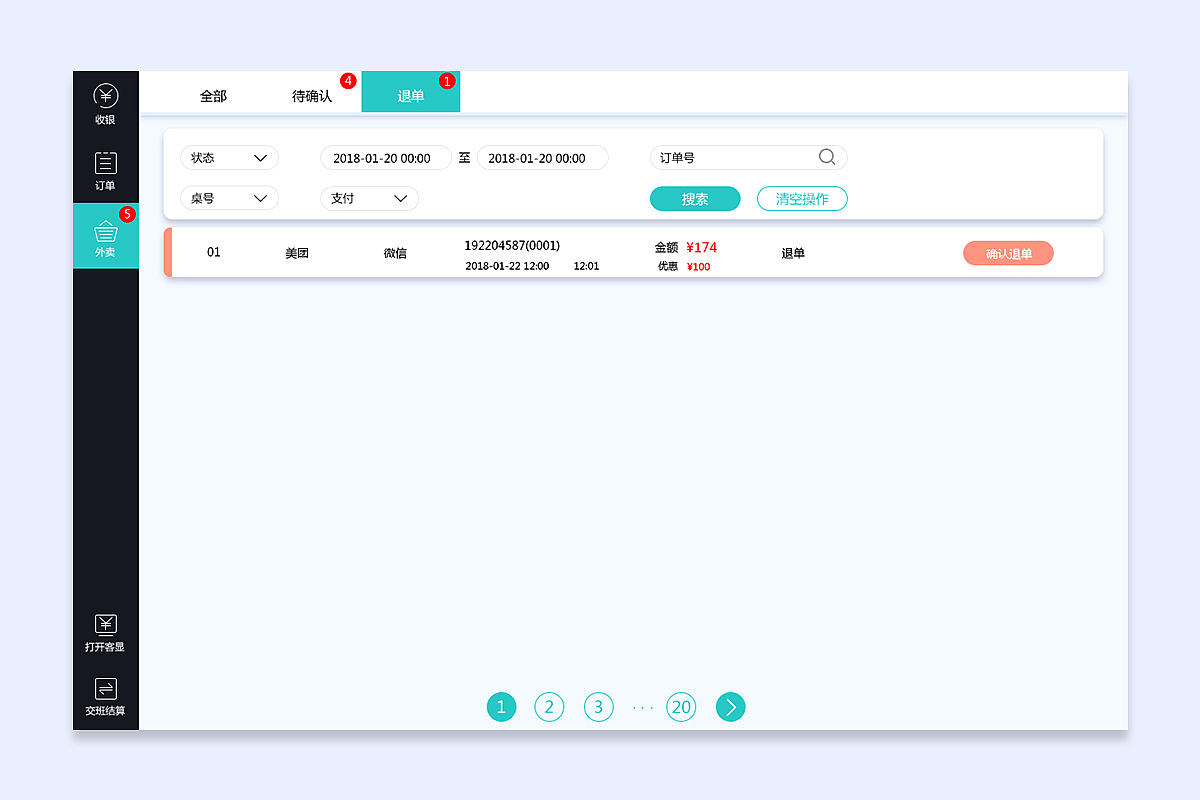Click the red badge on 待确认 tab

pyautogui.click(x=347, y=79)
